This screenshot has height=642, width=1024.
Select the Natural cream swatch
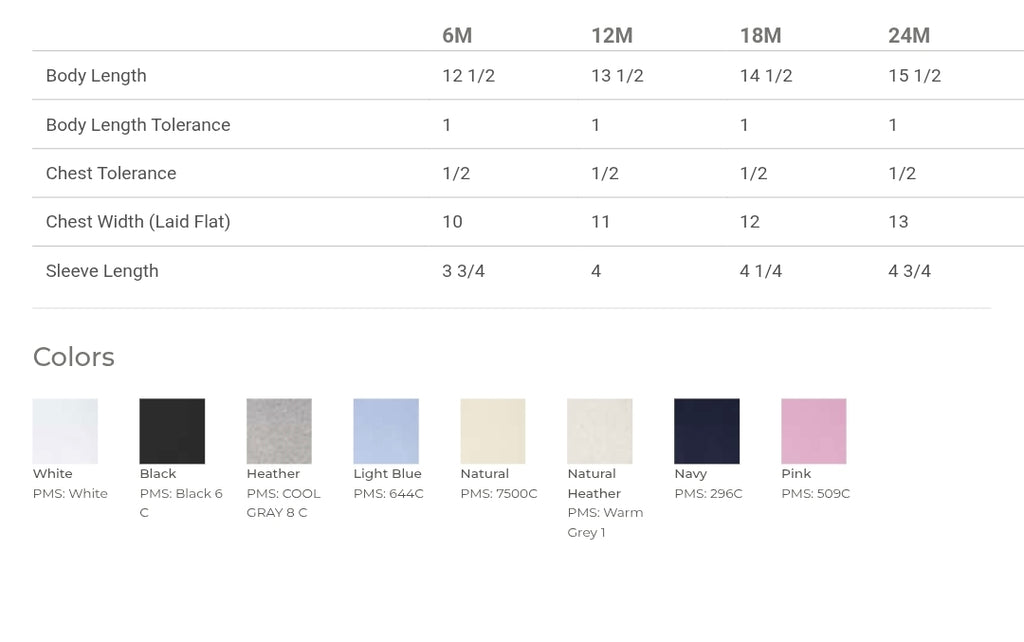click(x=493, y=431)
